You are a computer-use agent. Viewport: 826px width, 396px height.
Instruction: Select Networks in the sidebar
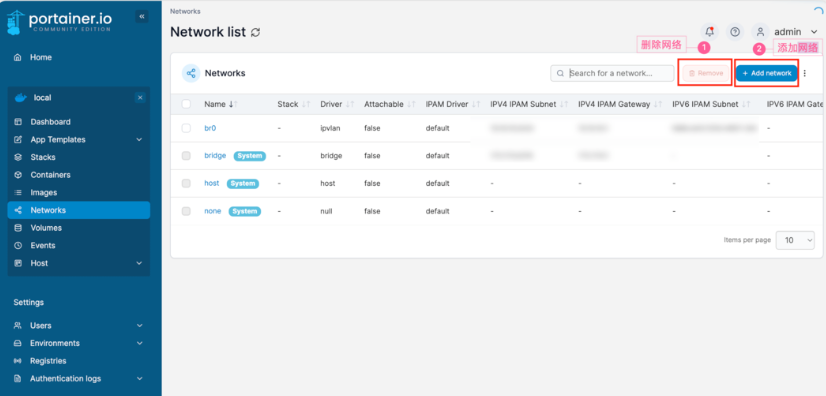click(x=78, y=210)
